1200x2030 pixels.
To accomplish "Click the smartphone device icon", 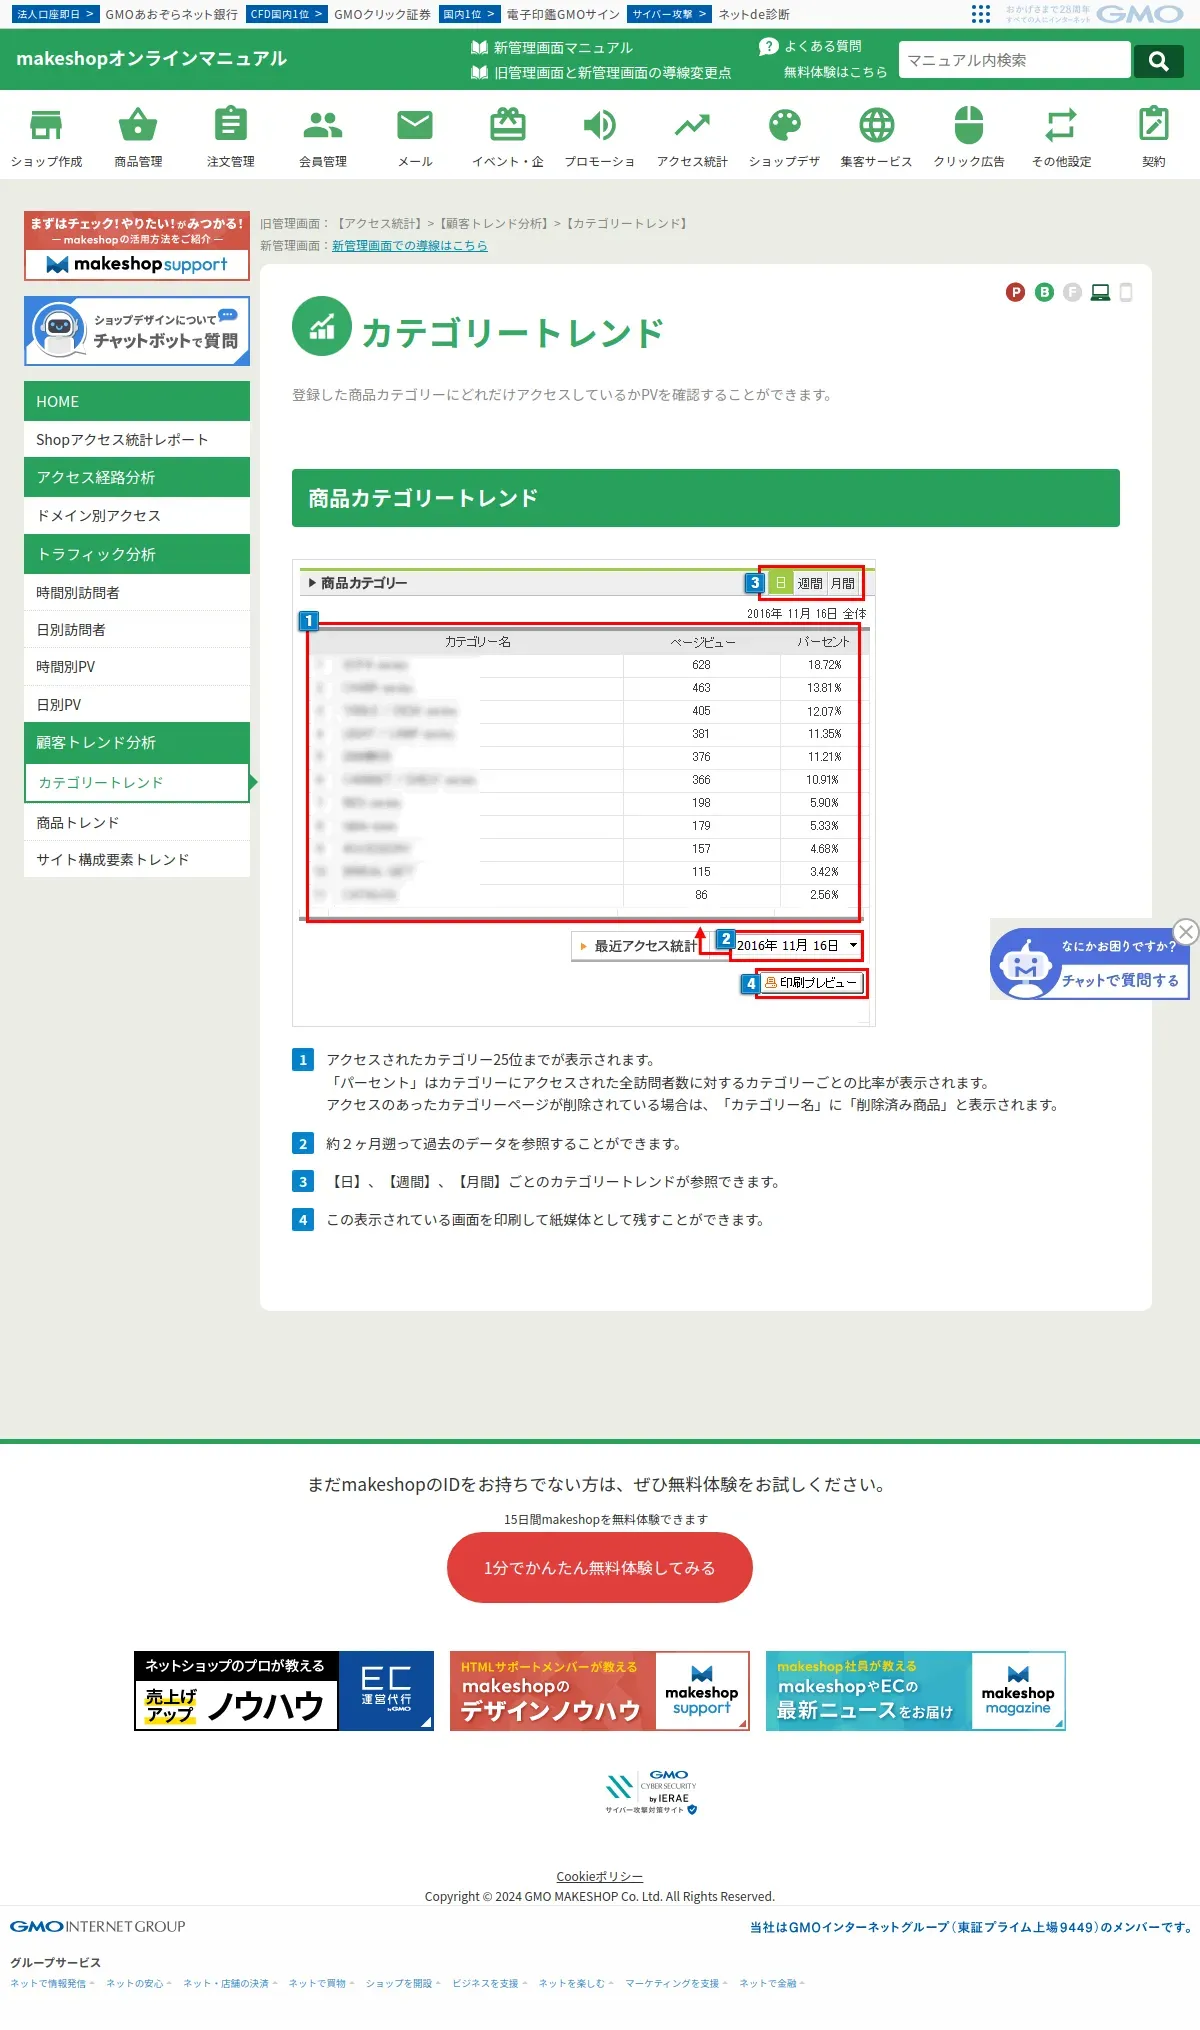I will coord(1126,292).
